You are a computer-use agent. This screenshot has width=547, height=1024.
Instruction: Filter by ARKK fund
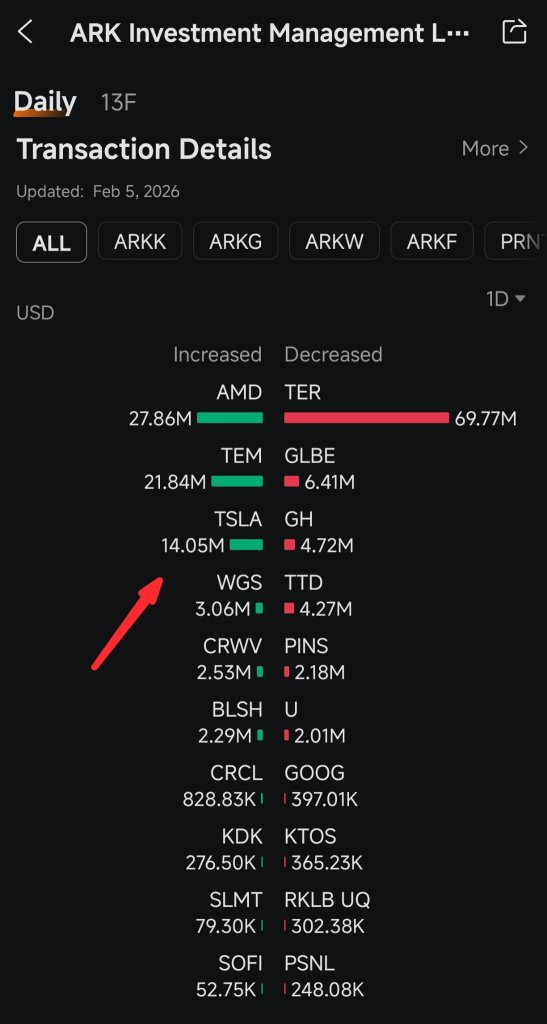point(140,242)
